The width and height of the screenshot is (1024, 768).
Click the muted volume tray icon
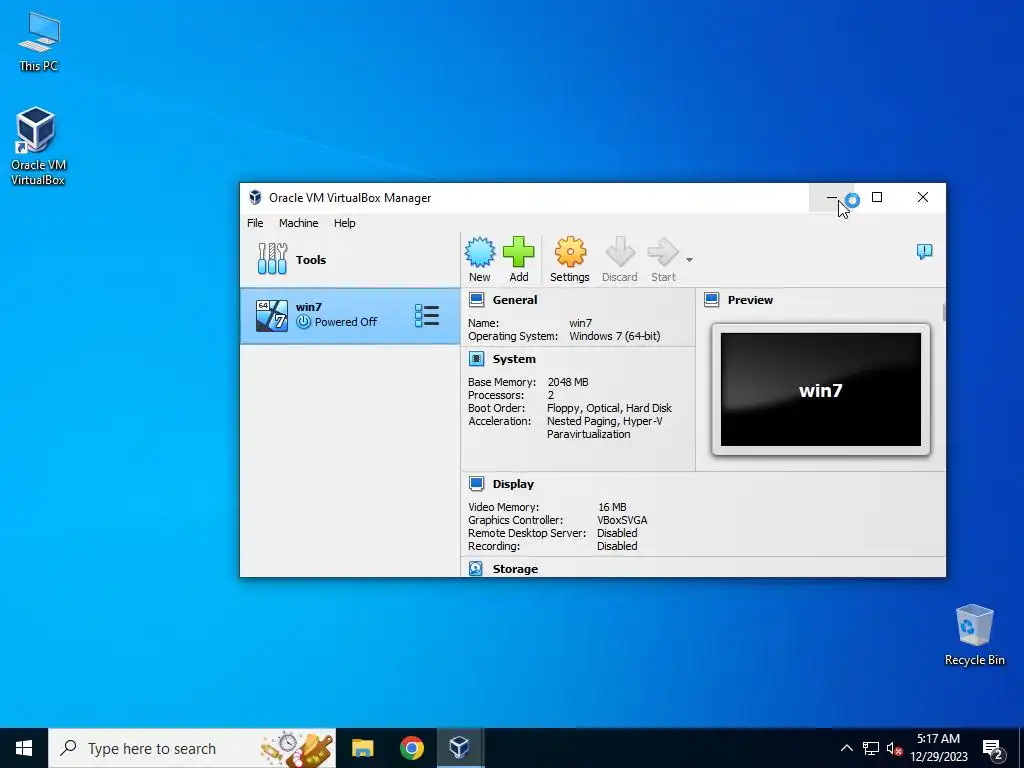894,748
